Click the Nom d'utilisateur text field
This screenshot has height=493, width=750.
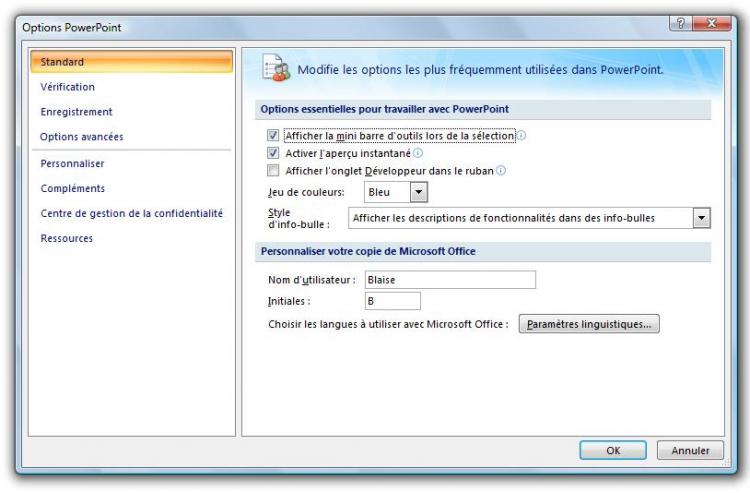click(449, 280)
